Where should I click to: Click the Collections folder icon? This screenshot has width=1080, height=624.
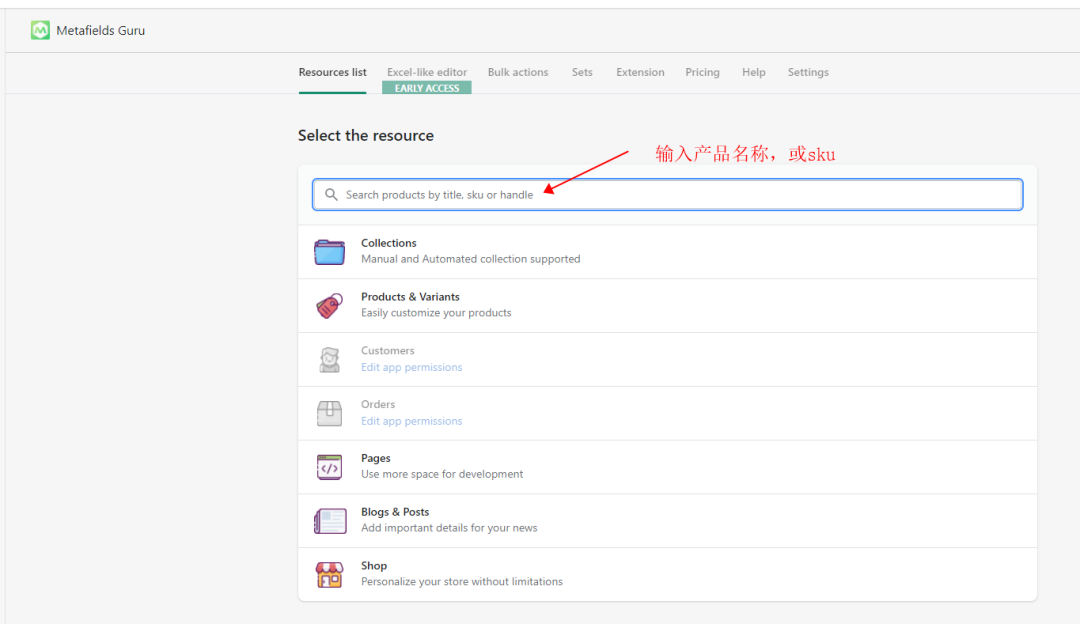click(329, 252)
